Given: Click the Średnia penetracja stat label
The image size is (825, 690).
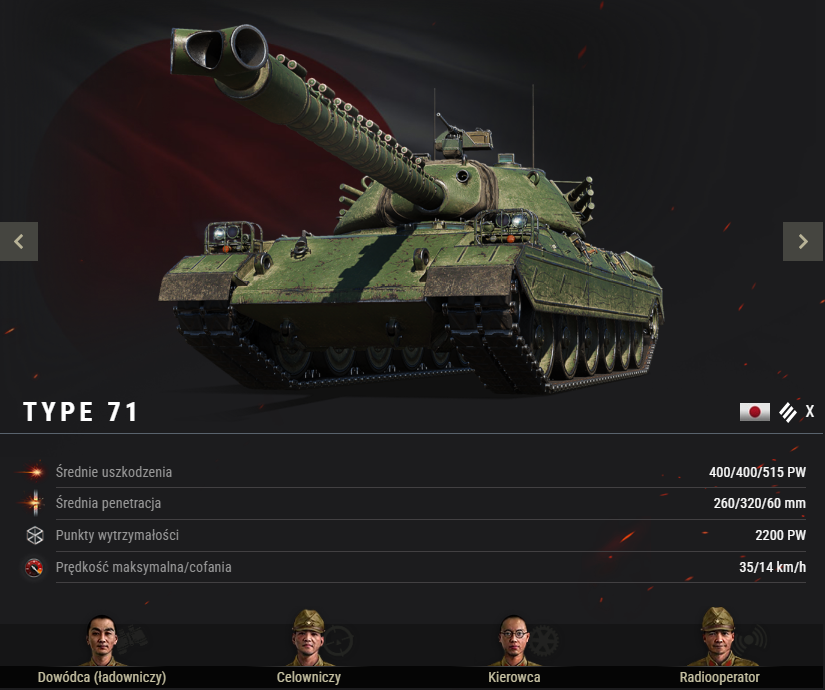Looking at the screenshot, I should (108, 503).
